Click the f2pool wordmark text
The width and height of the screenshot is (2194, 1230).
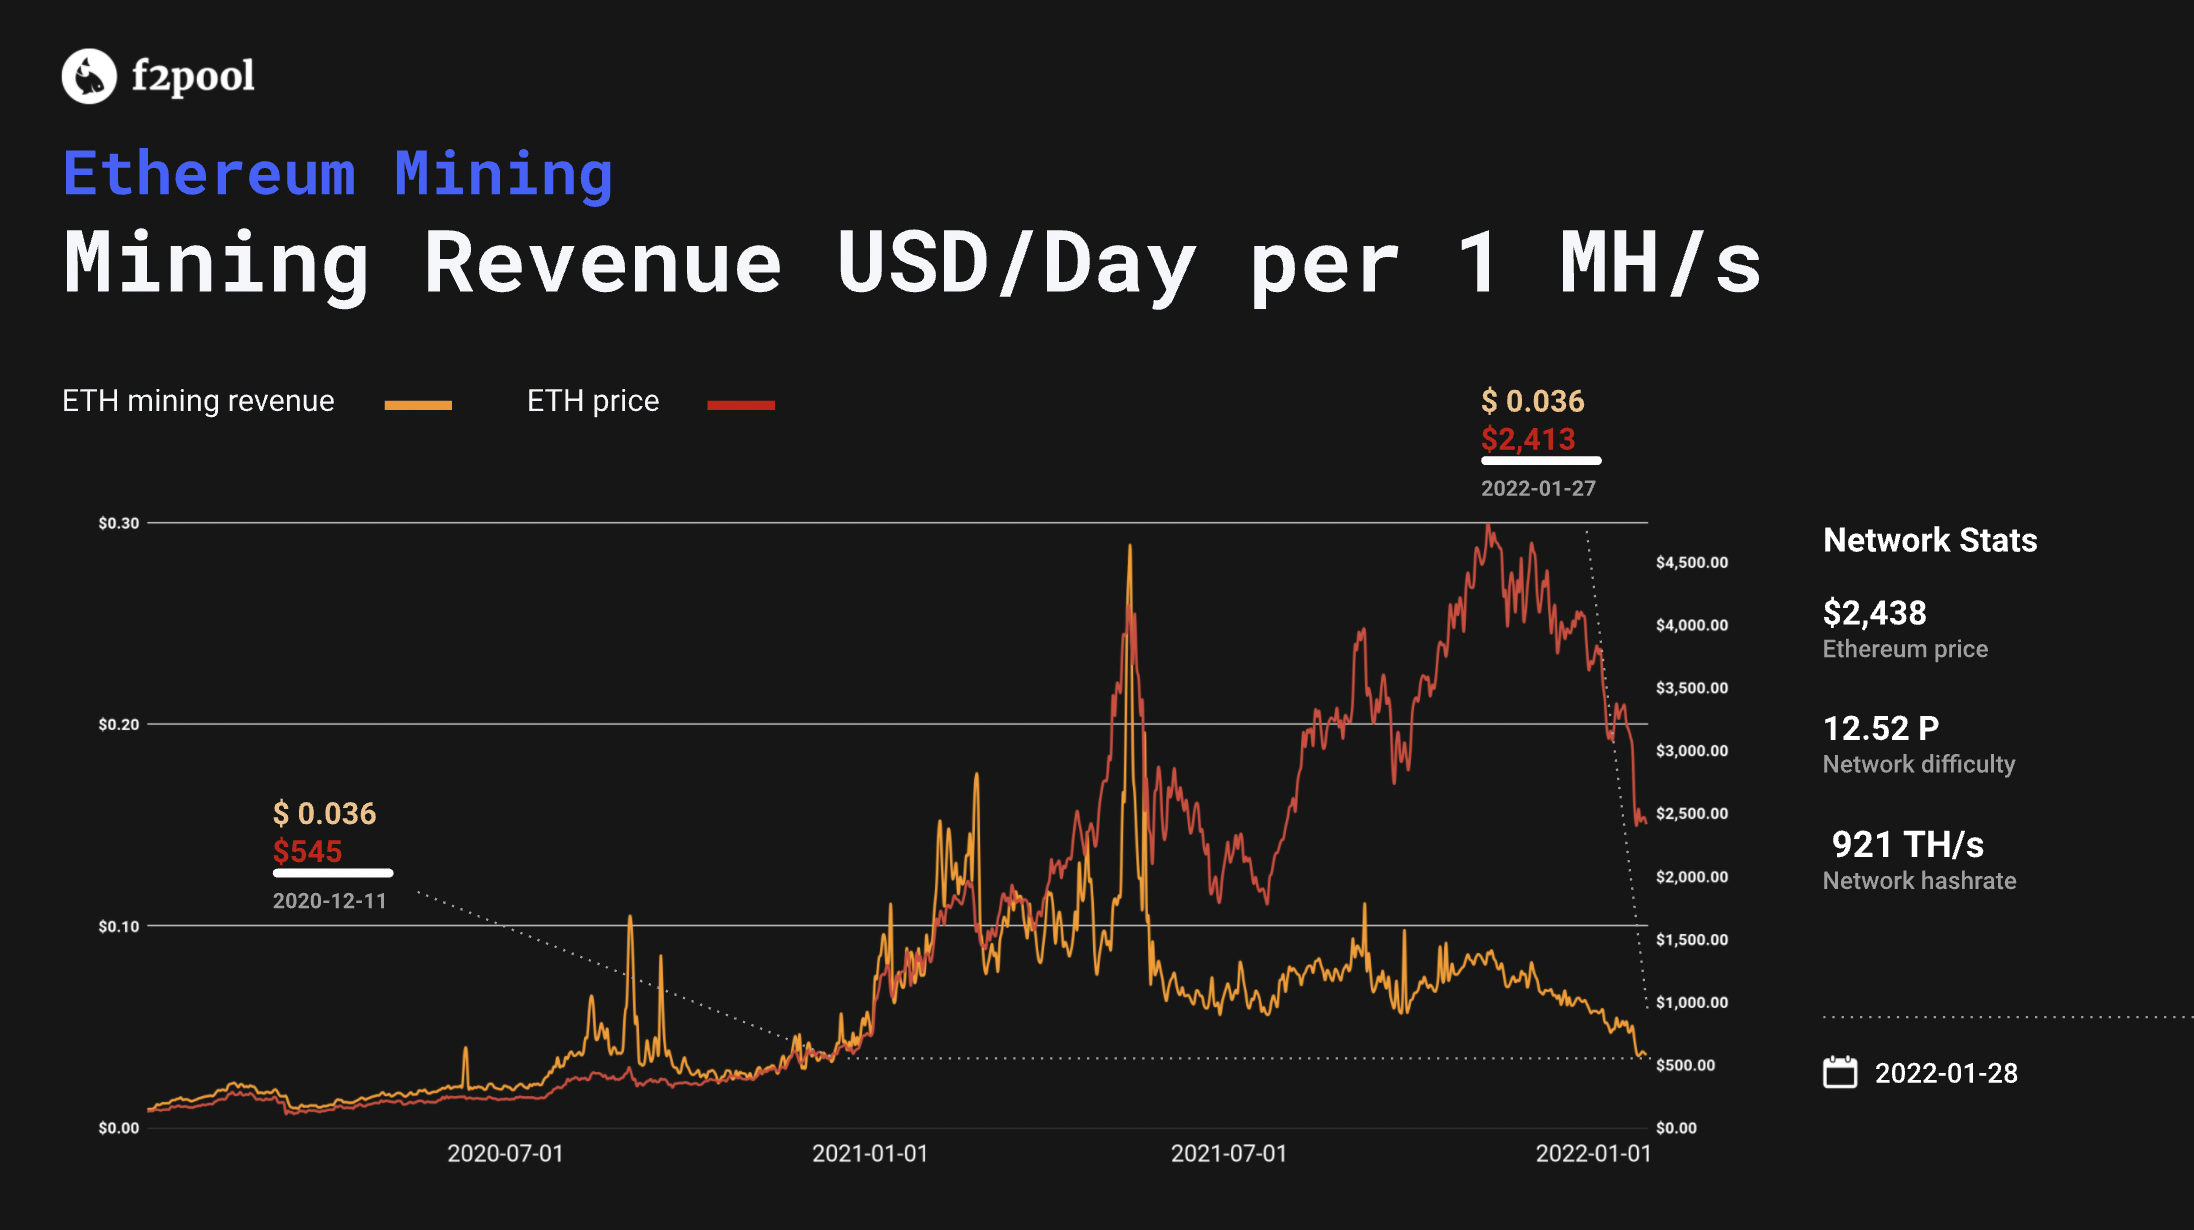tap(193, 77)
